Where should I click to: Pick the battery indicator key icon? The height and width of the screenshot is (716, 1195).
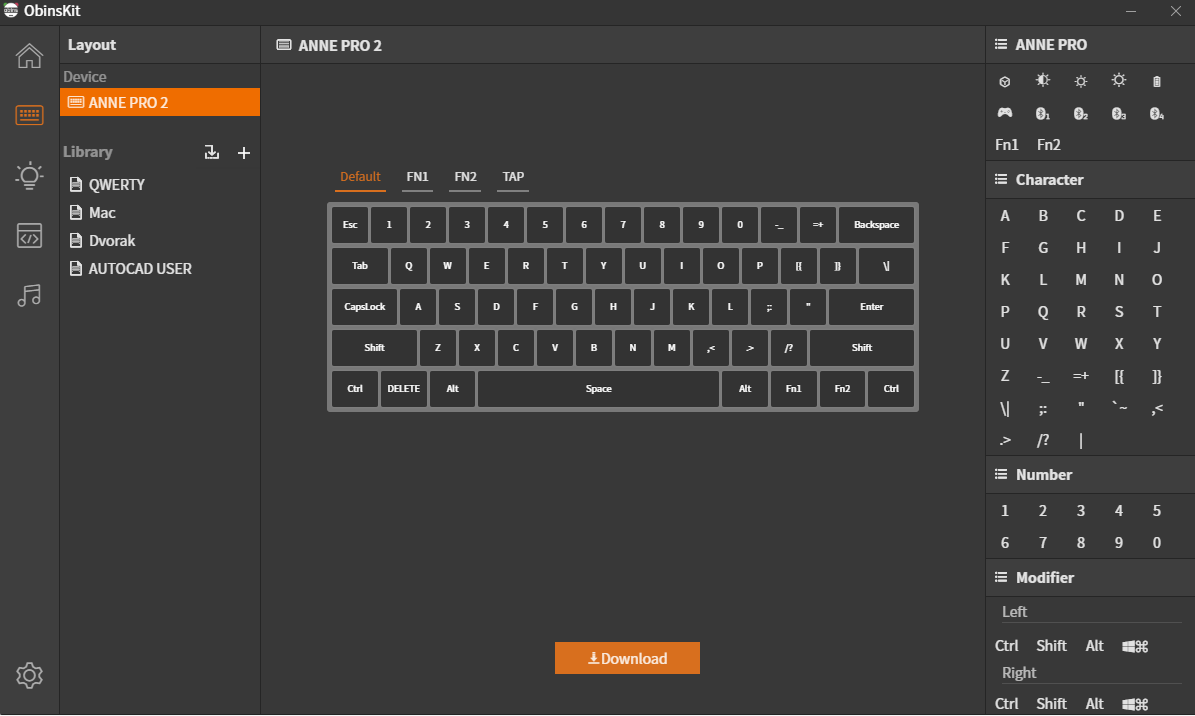[x=1157, y=82]
